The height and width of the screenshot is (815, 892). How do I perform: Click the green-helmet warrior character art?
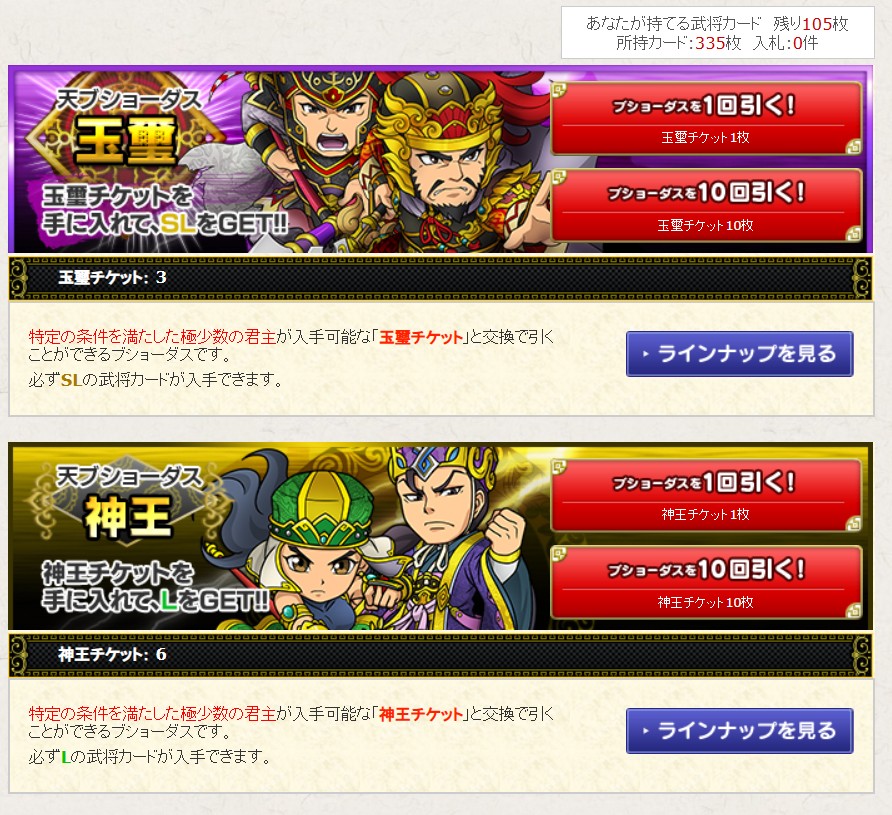pos(319,557)
